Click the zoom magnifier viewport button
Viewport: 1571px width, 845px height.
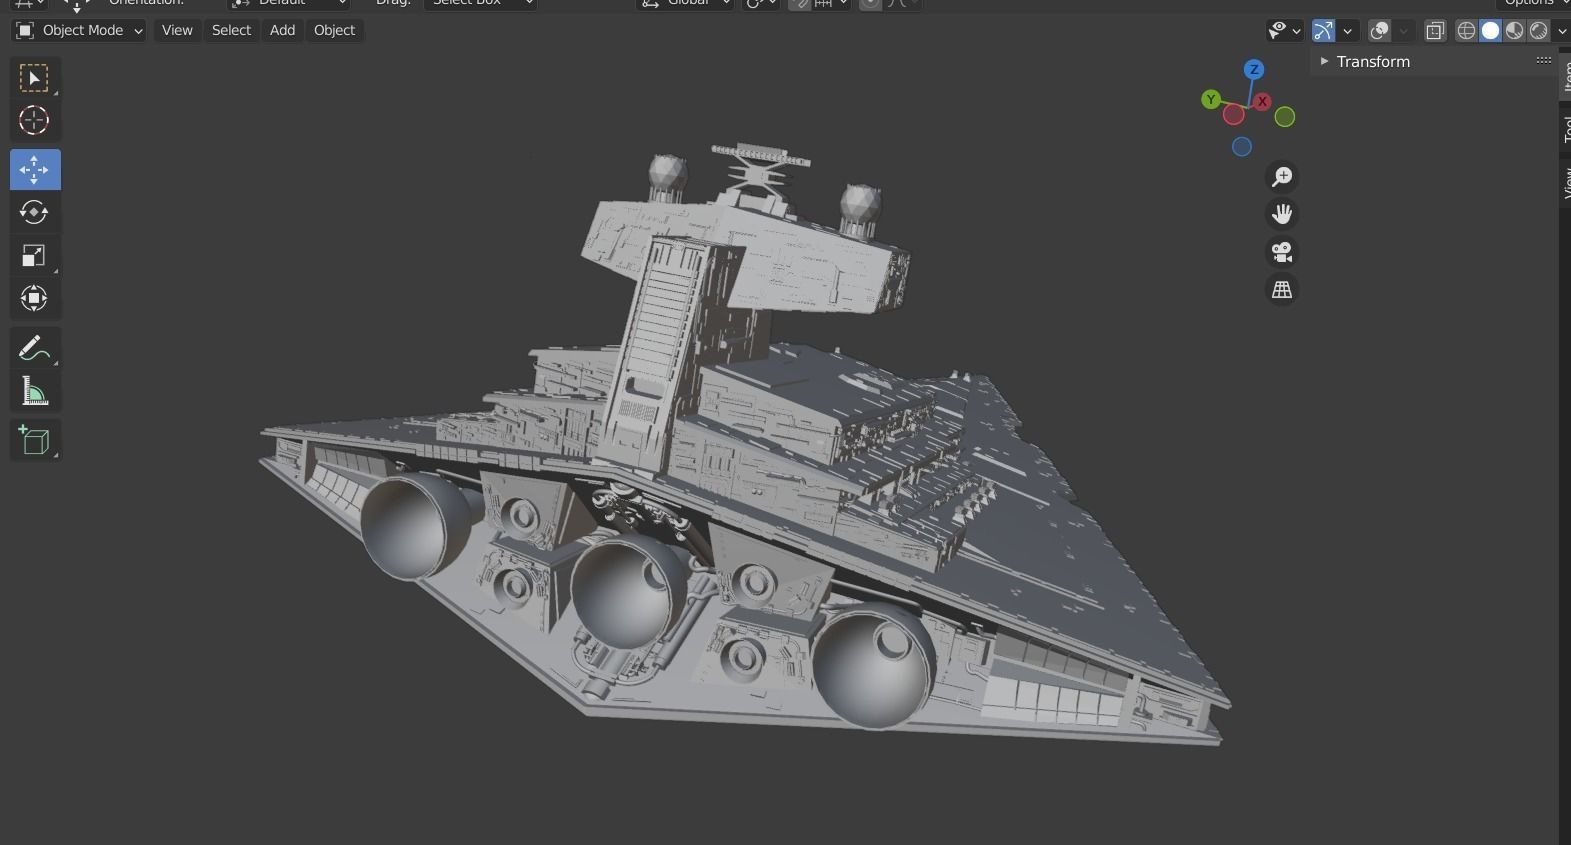coord(1281,177)
